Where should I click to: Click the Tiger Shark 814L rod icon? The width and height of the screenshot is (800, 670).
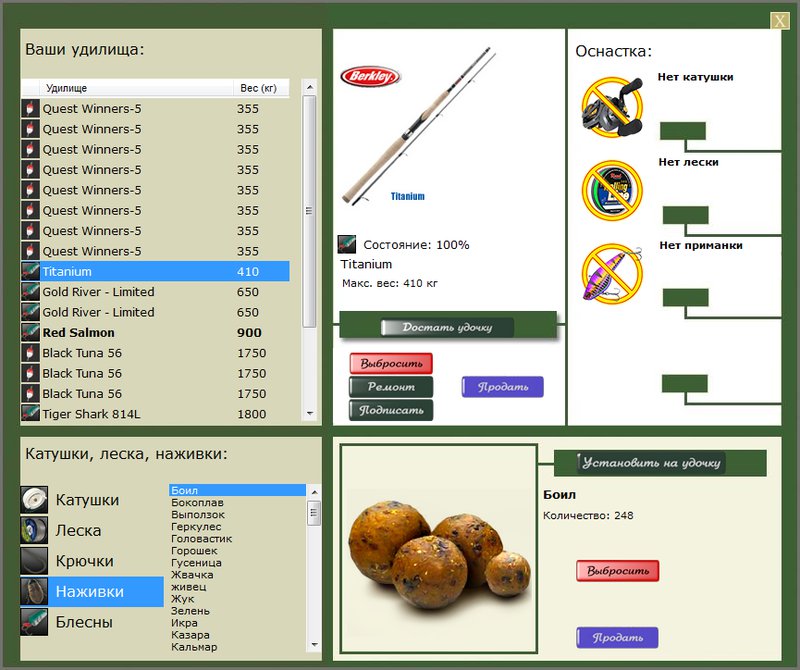coord(30,414)
